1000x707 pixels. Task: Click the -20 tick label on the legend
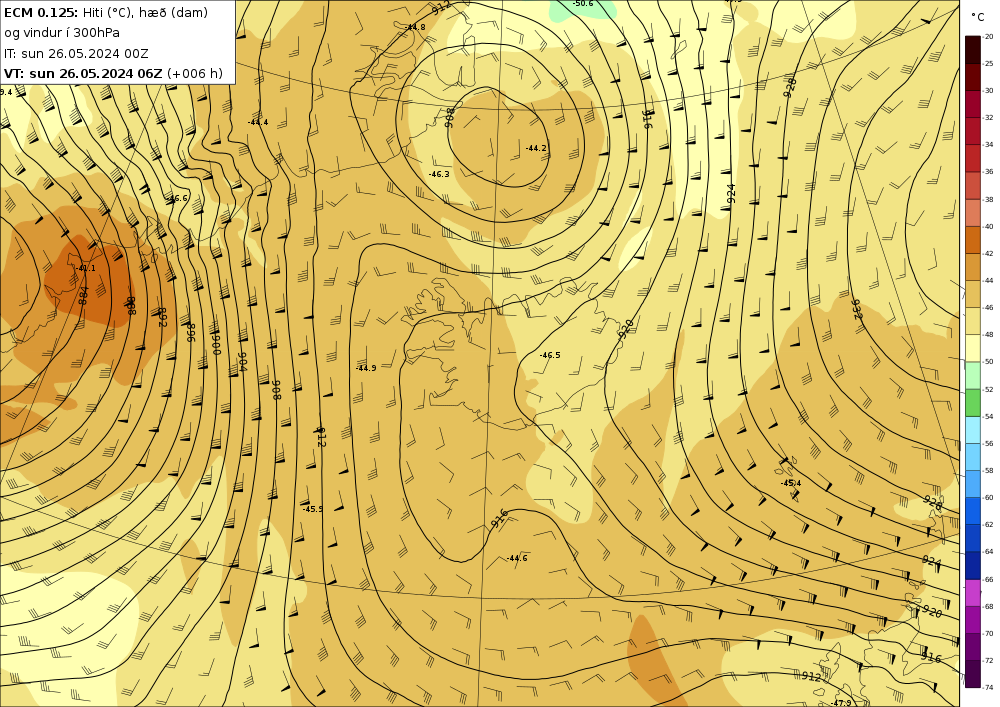(x=989, y=36)
